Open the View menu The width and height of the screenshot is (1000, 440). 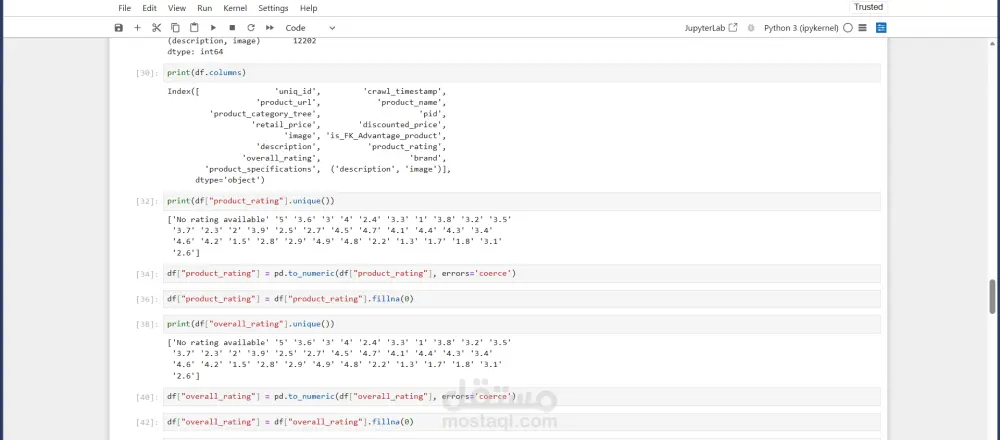[x=177, y=8]
